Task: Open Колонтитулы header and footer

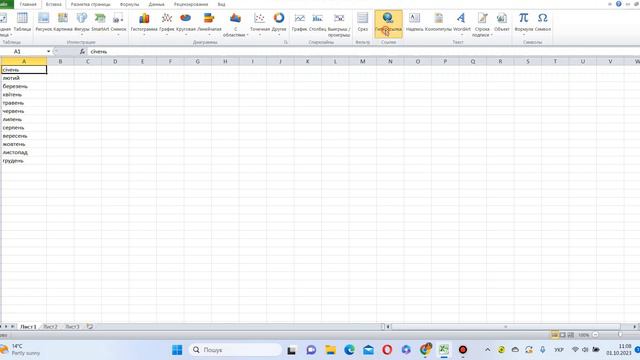Action: (x=438, y=22)
